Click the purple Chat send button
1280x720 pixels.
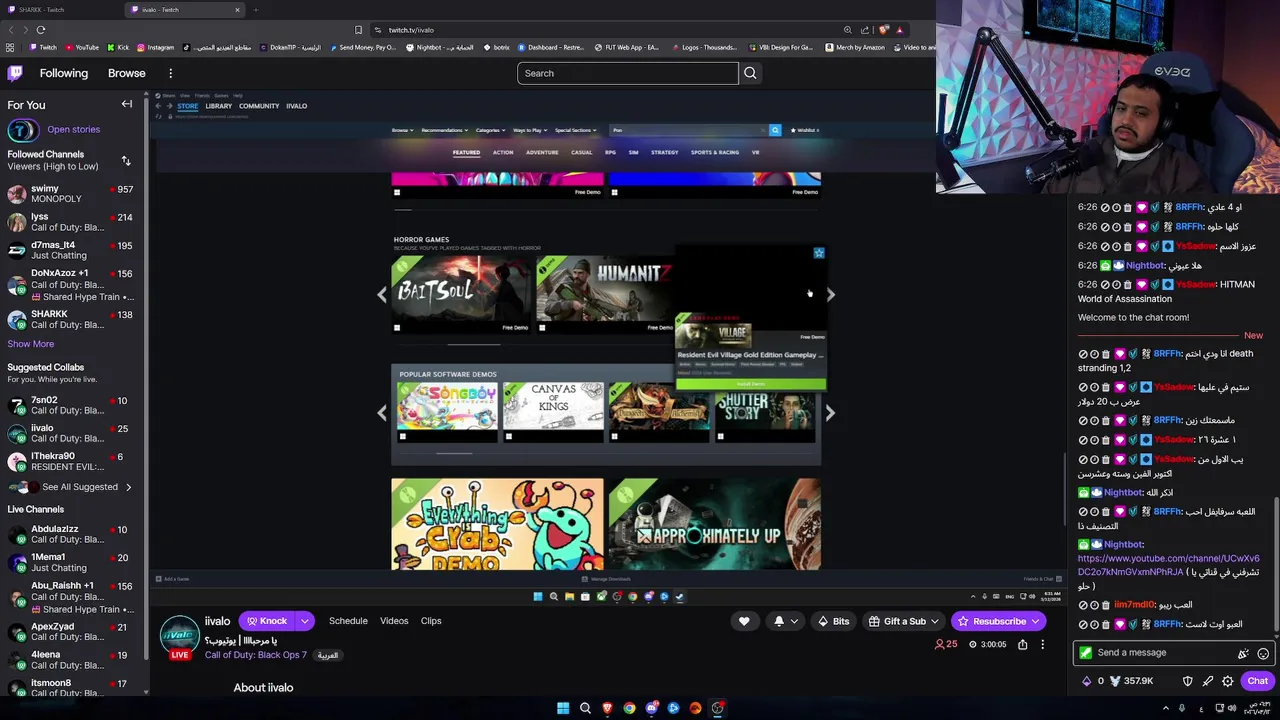(1257, 681)
